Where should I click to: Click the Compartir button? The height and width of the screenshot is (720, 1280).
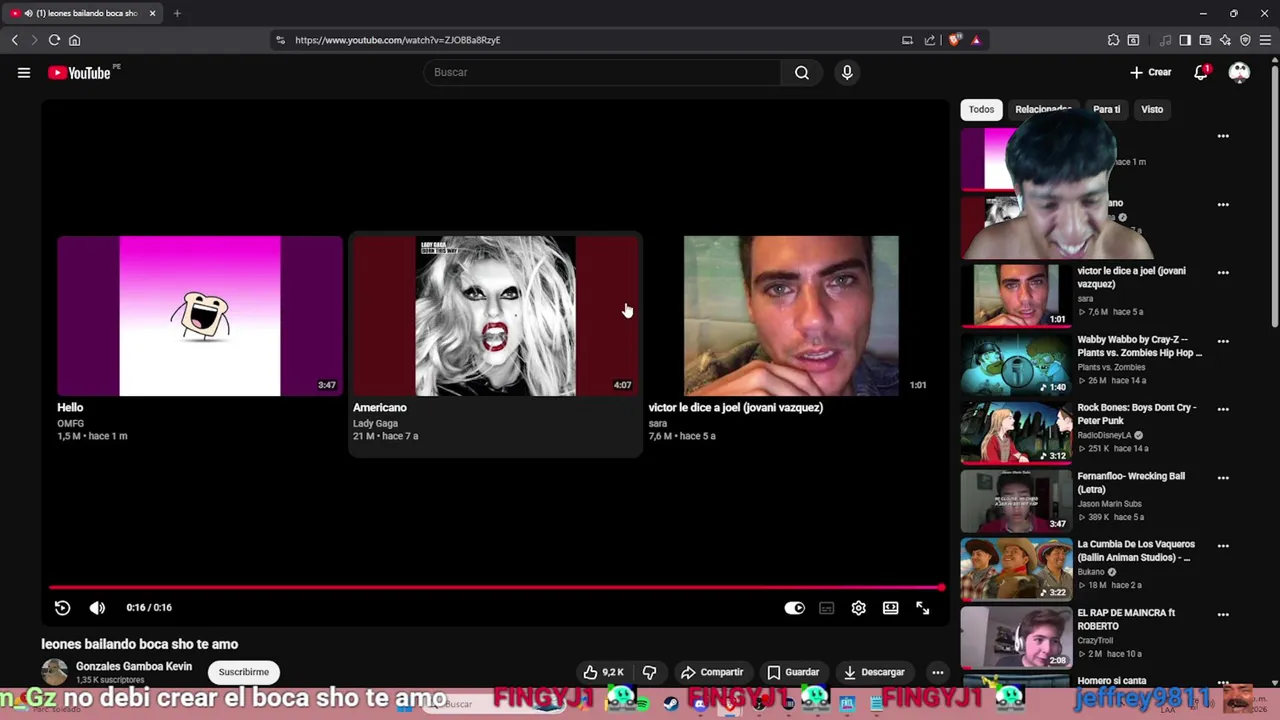coord(712,672)
